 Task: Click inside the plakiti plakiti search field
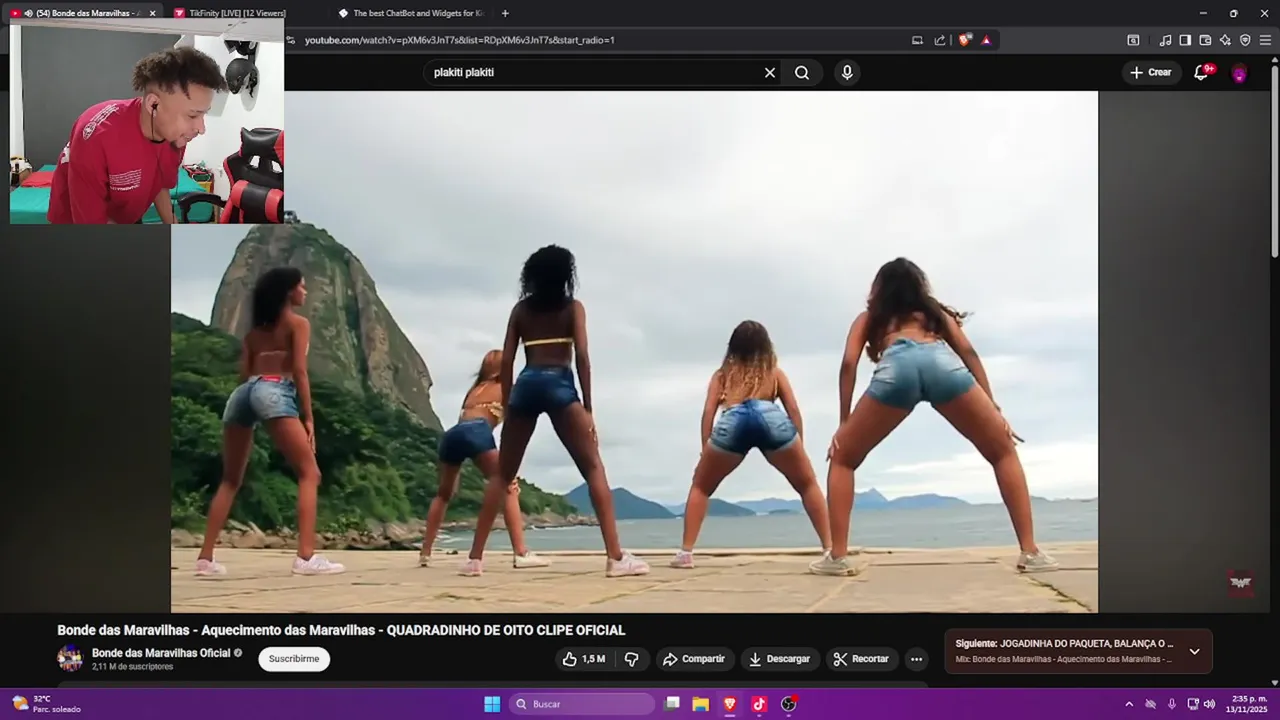click(595, 72)
